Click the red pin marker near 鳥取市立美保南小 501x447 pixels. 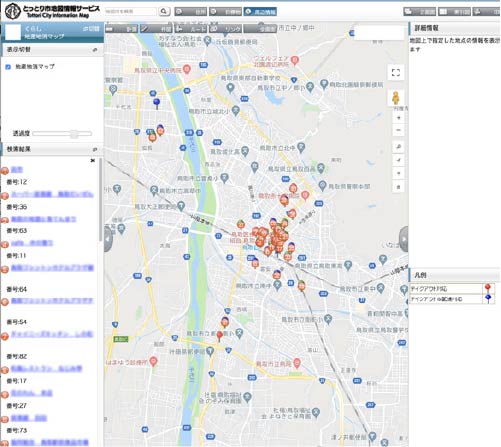coord(219,336)
